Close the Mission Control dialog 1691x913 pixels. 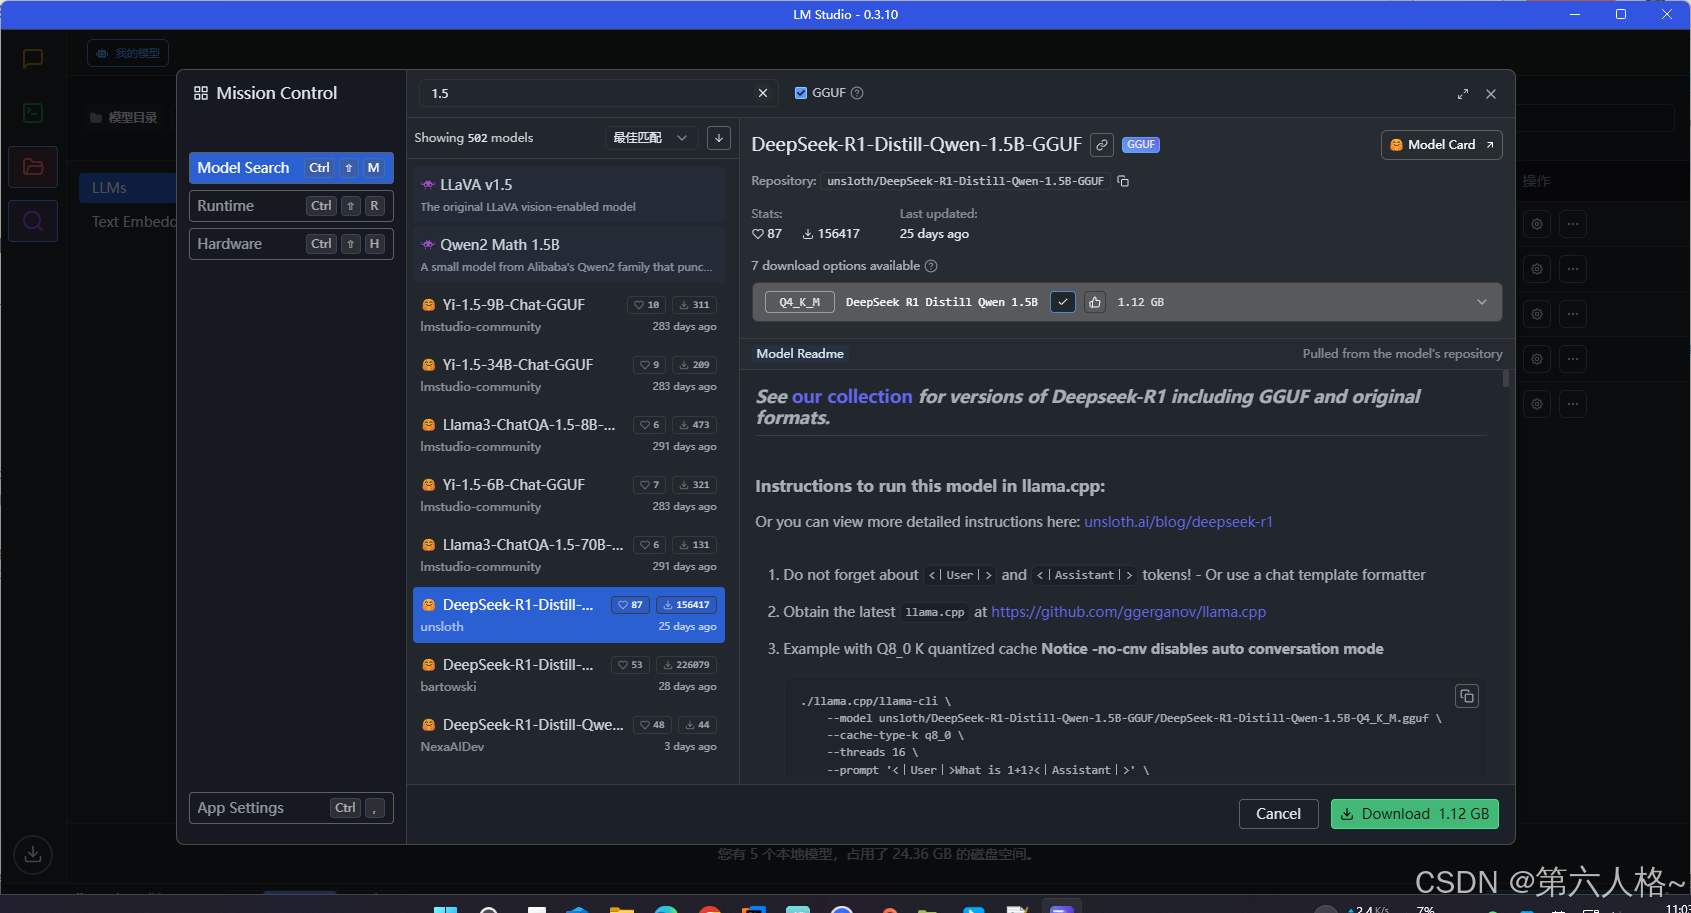pyautogui.click(x=1491, y=94)
